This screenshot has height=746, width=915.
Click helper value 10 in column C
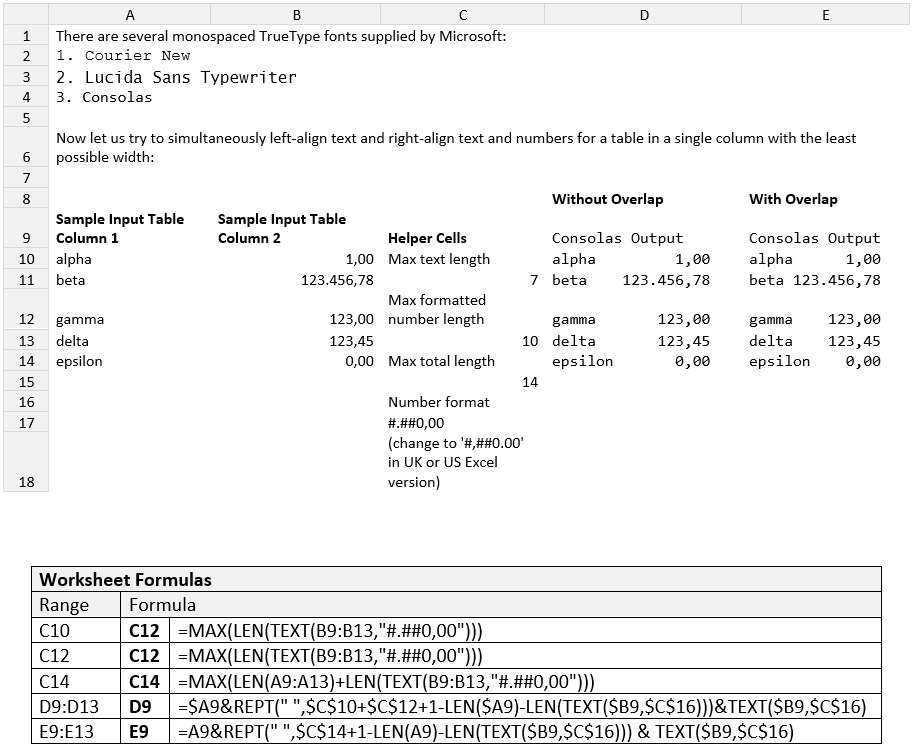coord(530,341)
